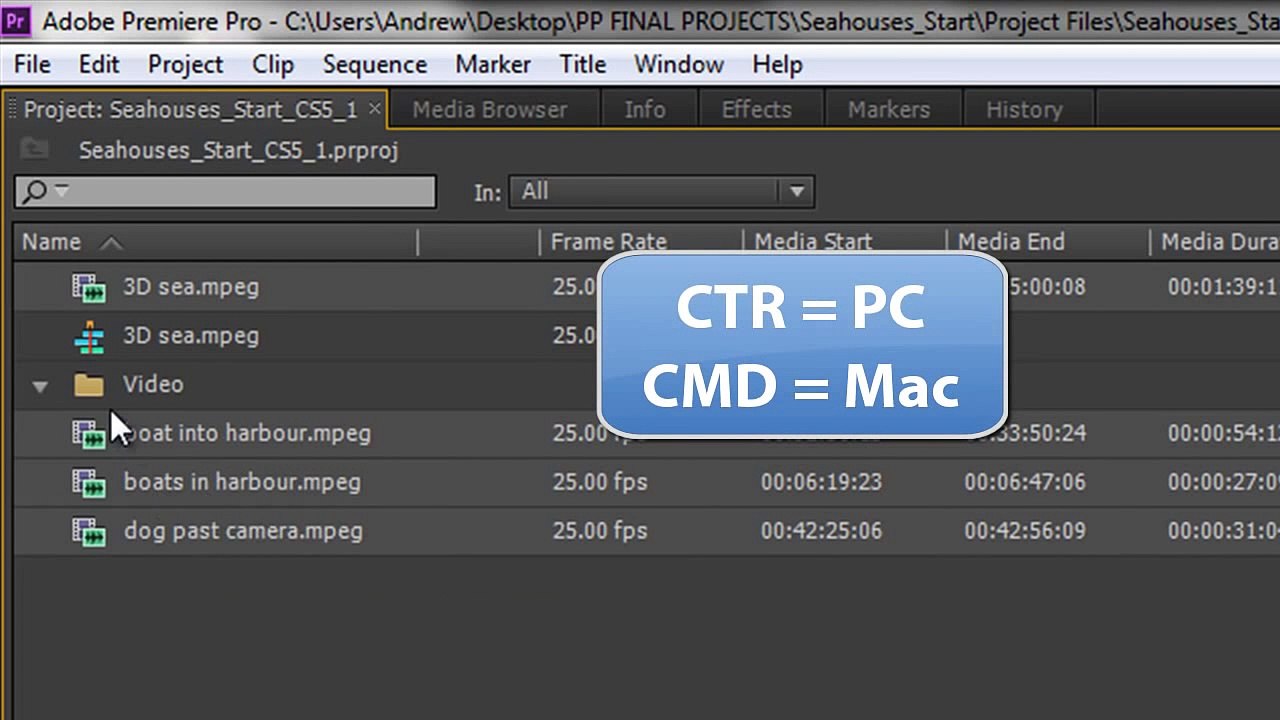
Task: Click the clip icon of boat into harbour.mpeg
Action: click(89, 434)
